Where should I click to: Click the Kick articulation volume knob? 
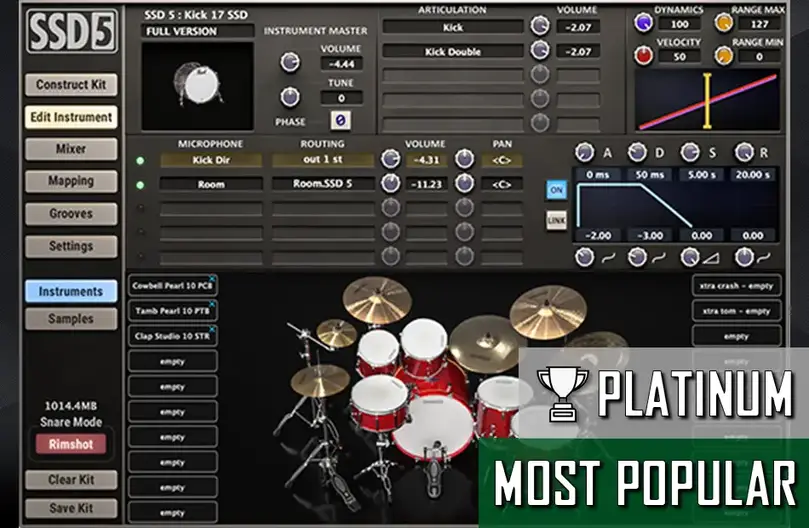540,26
